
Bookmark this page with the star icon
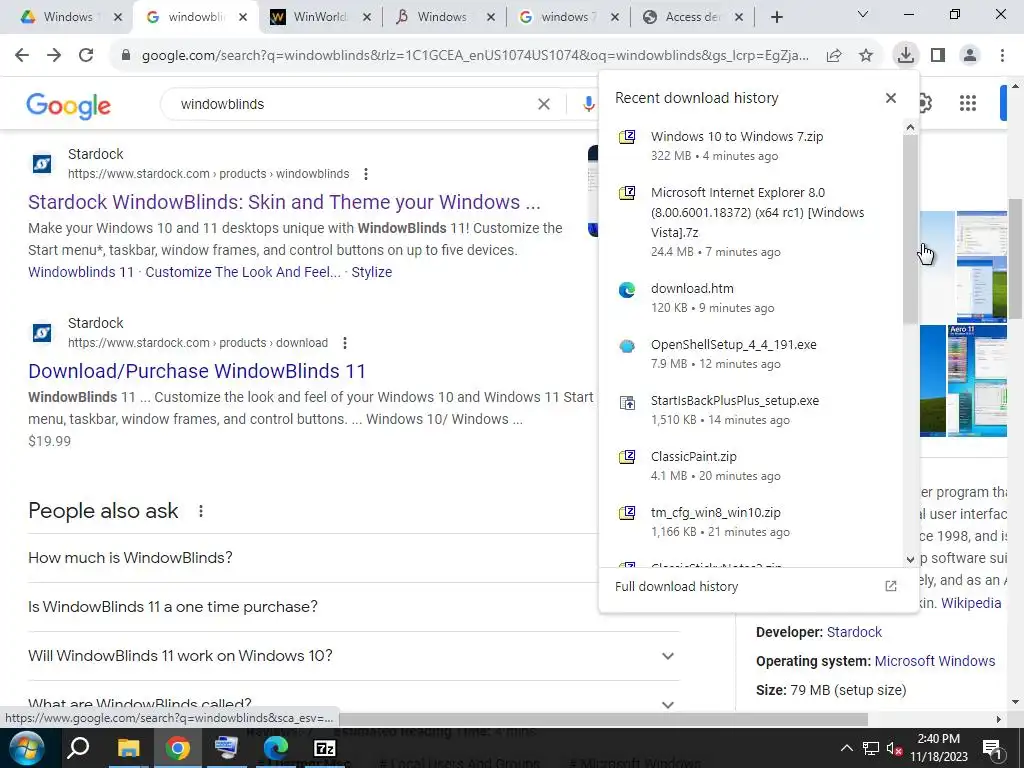click(866, 56)
